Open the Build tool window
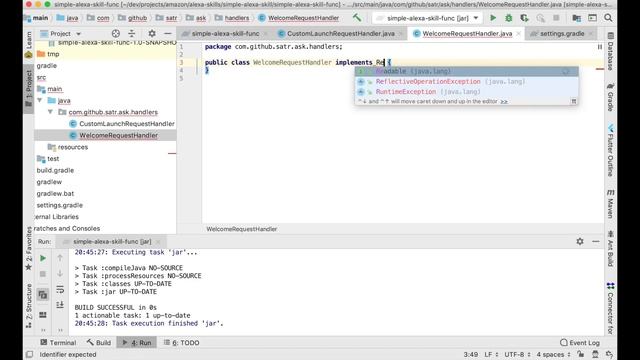 click(x=98, y=342)
